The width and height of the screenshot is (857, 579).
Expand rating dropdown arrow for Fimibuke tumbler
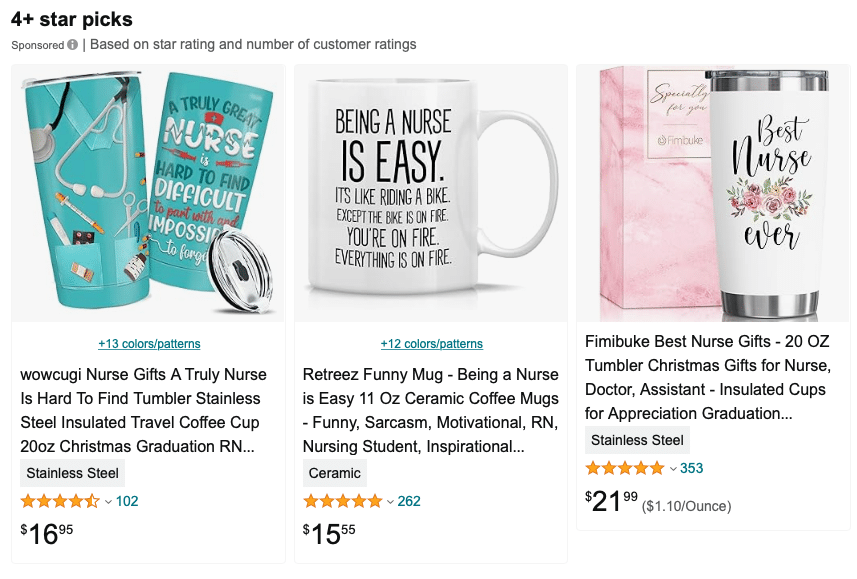(x=673, y=469)
